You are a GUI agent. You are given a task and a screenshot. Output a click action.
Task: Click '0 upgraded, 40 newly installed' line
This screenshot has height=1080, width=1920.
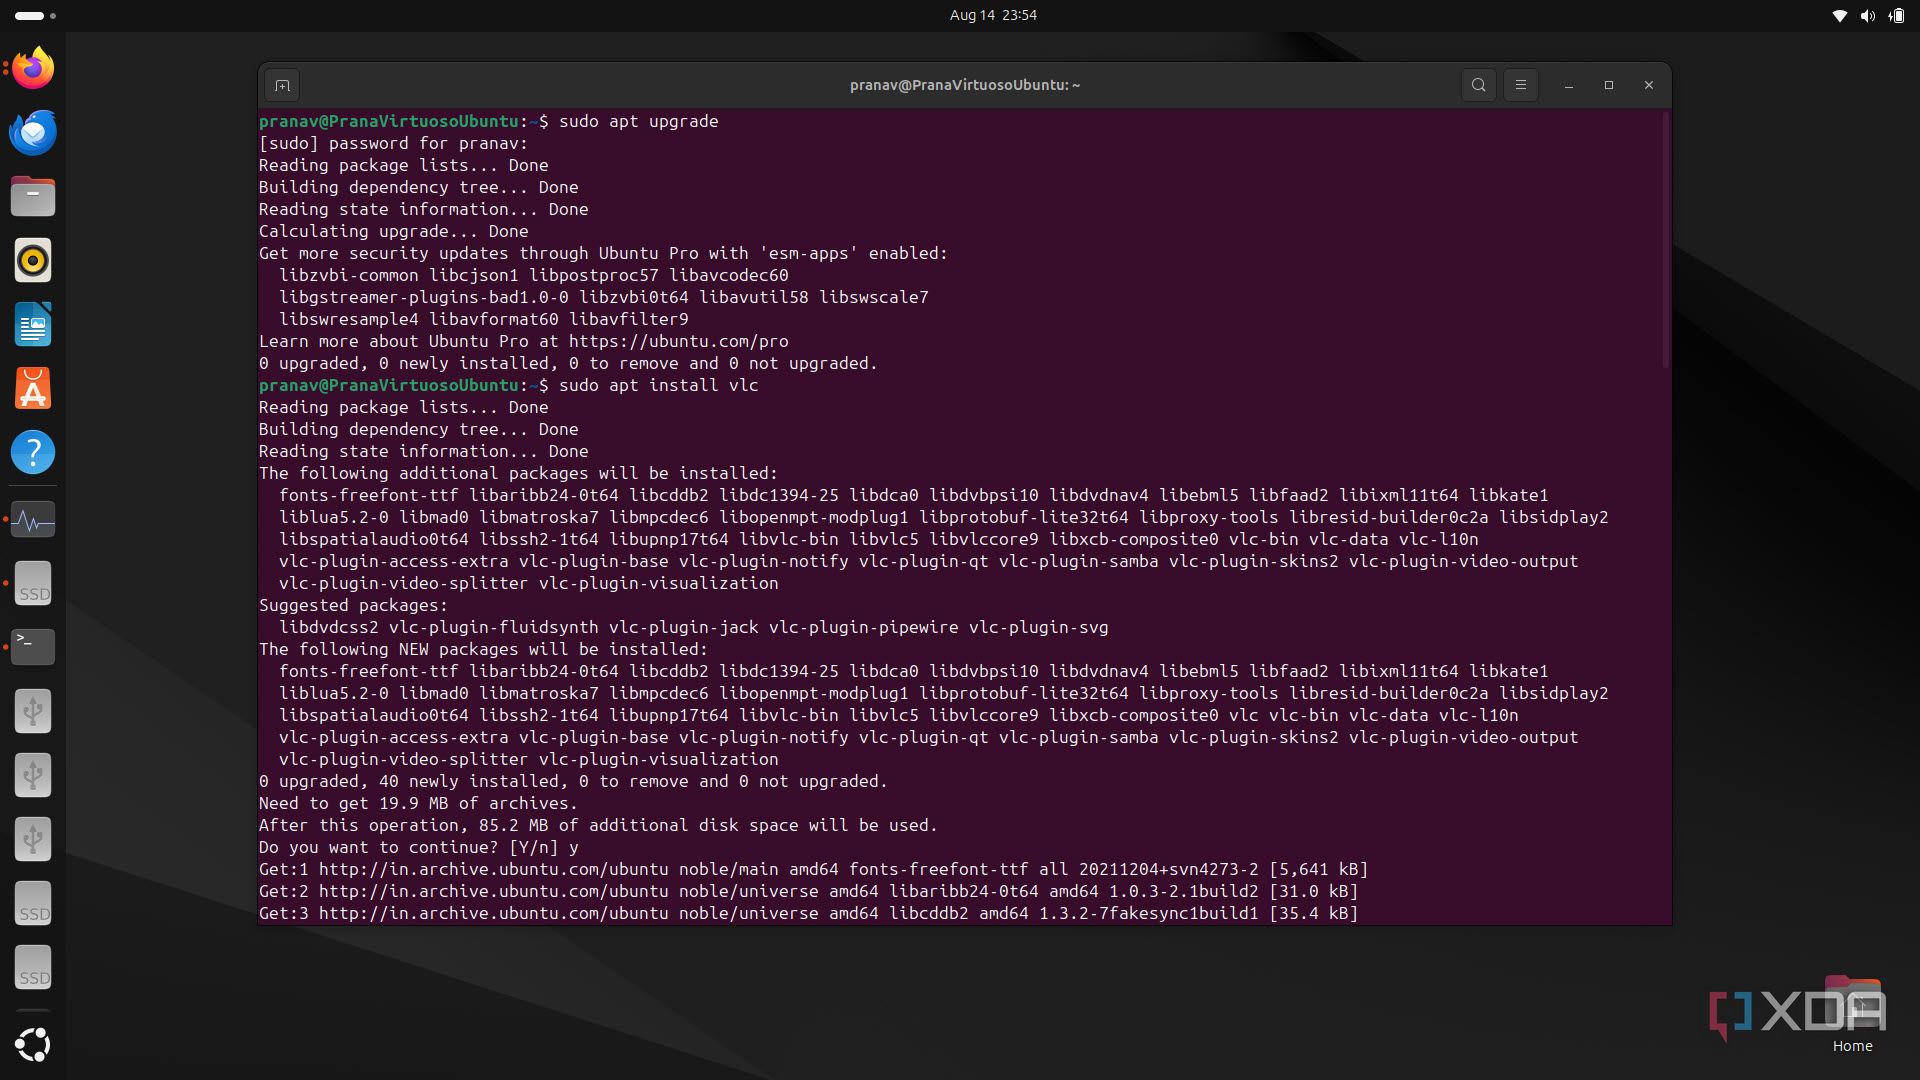point(573,781)
